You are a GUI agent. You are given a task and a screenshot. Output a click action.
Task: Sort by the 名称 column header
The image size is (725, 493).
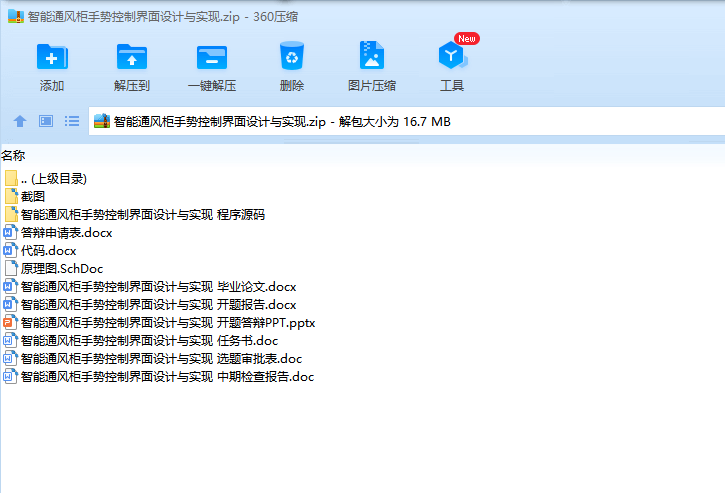pyautogui.click(x=13, y=156)
